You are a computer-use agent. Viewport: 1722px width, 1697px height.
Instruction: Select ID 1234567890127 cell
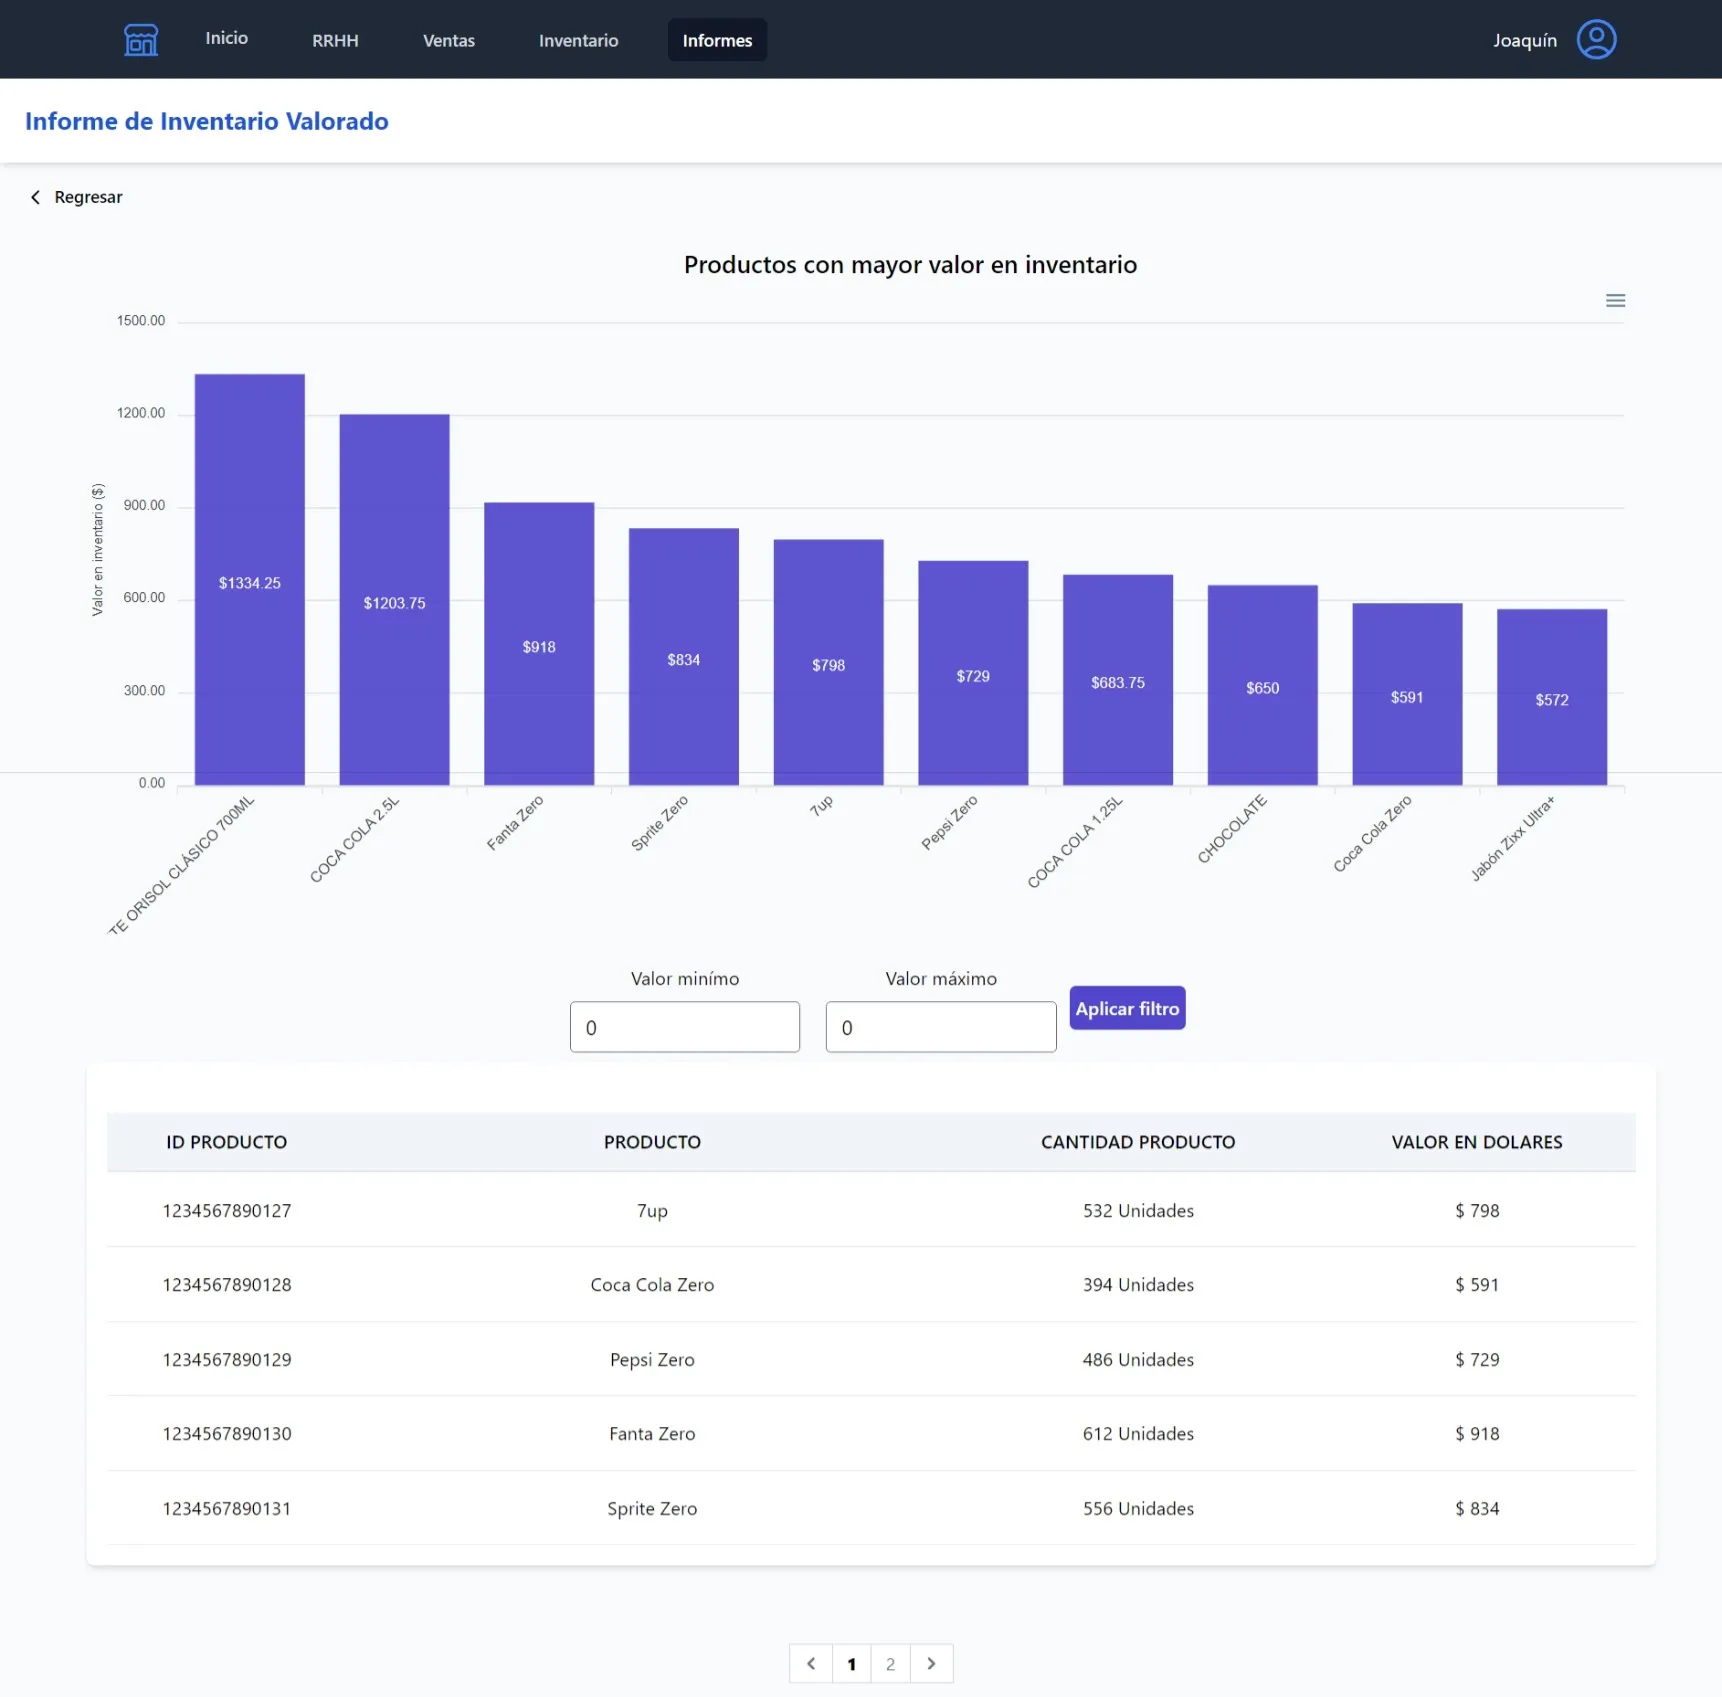pos(227,1210)
